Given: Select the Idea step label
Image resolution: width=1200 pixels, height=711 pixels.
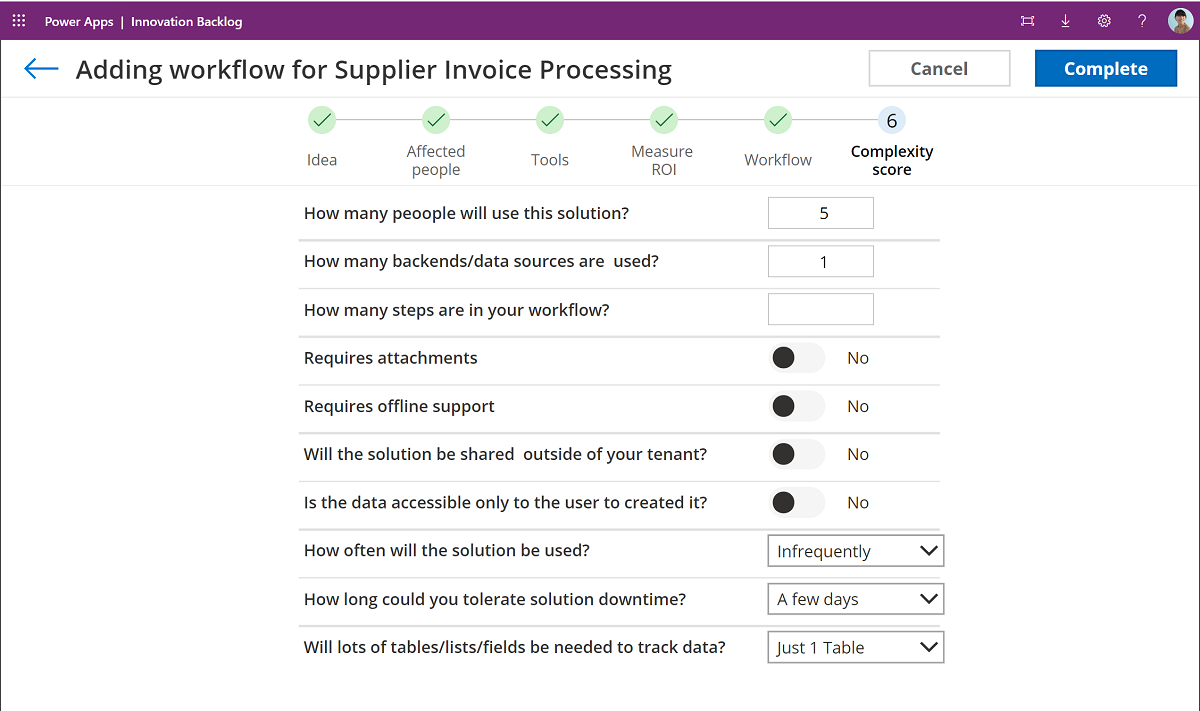Looking at the screenshot, I should click(322, 160).
